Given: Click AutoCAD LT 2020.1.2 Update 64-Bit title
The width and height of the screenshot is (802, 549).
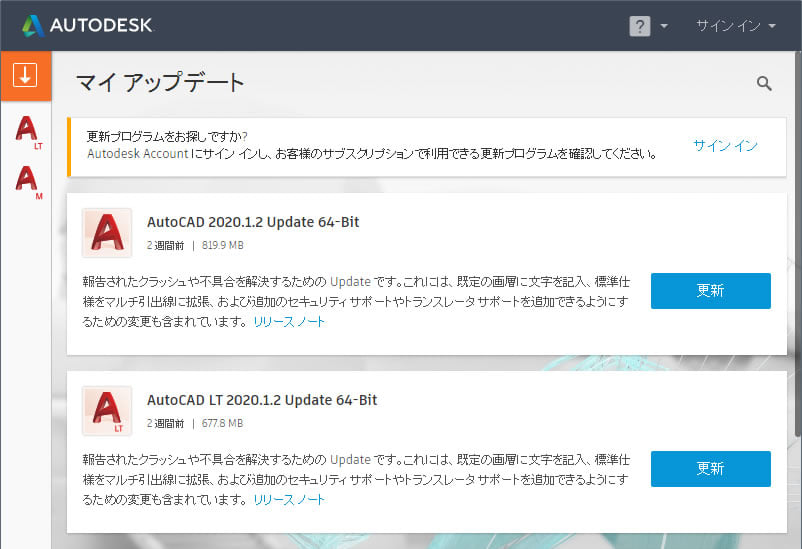Looking at the screenshot, I should [x=262, y=400].
